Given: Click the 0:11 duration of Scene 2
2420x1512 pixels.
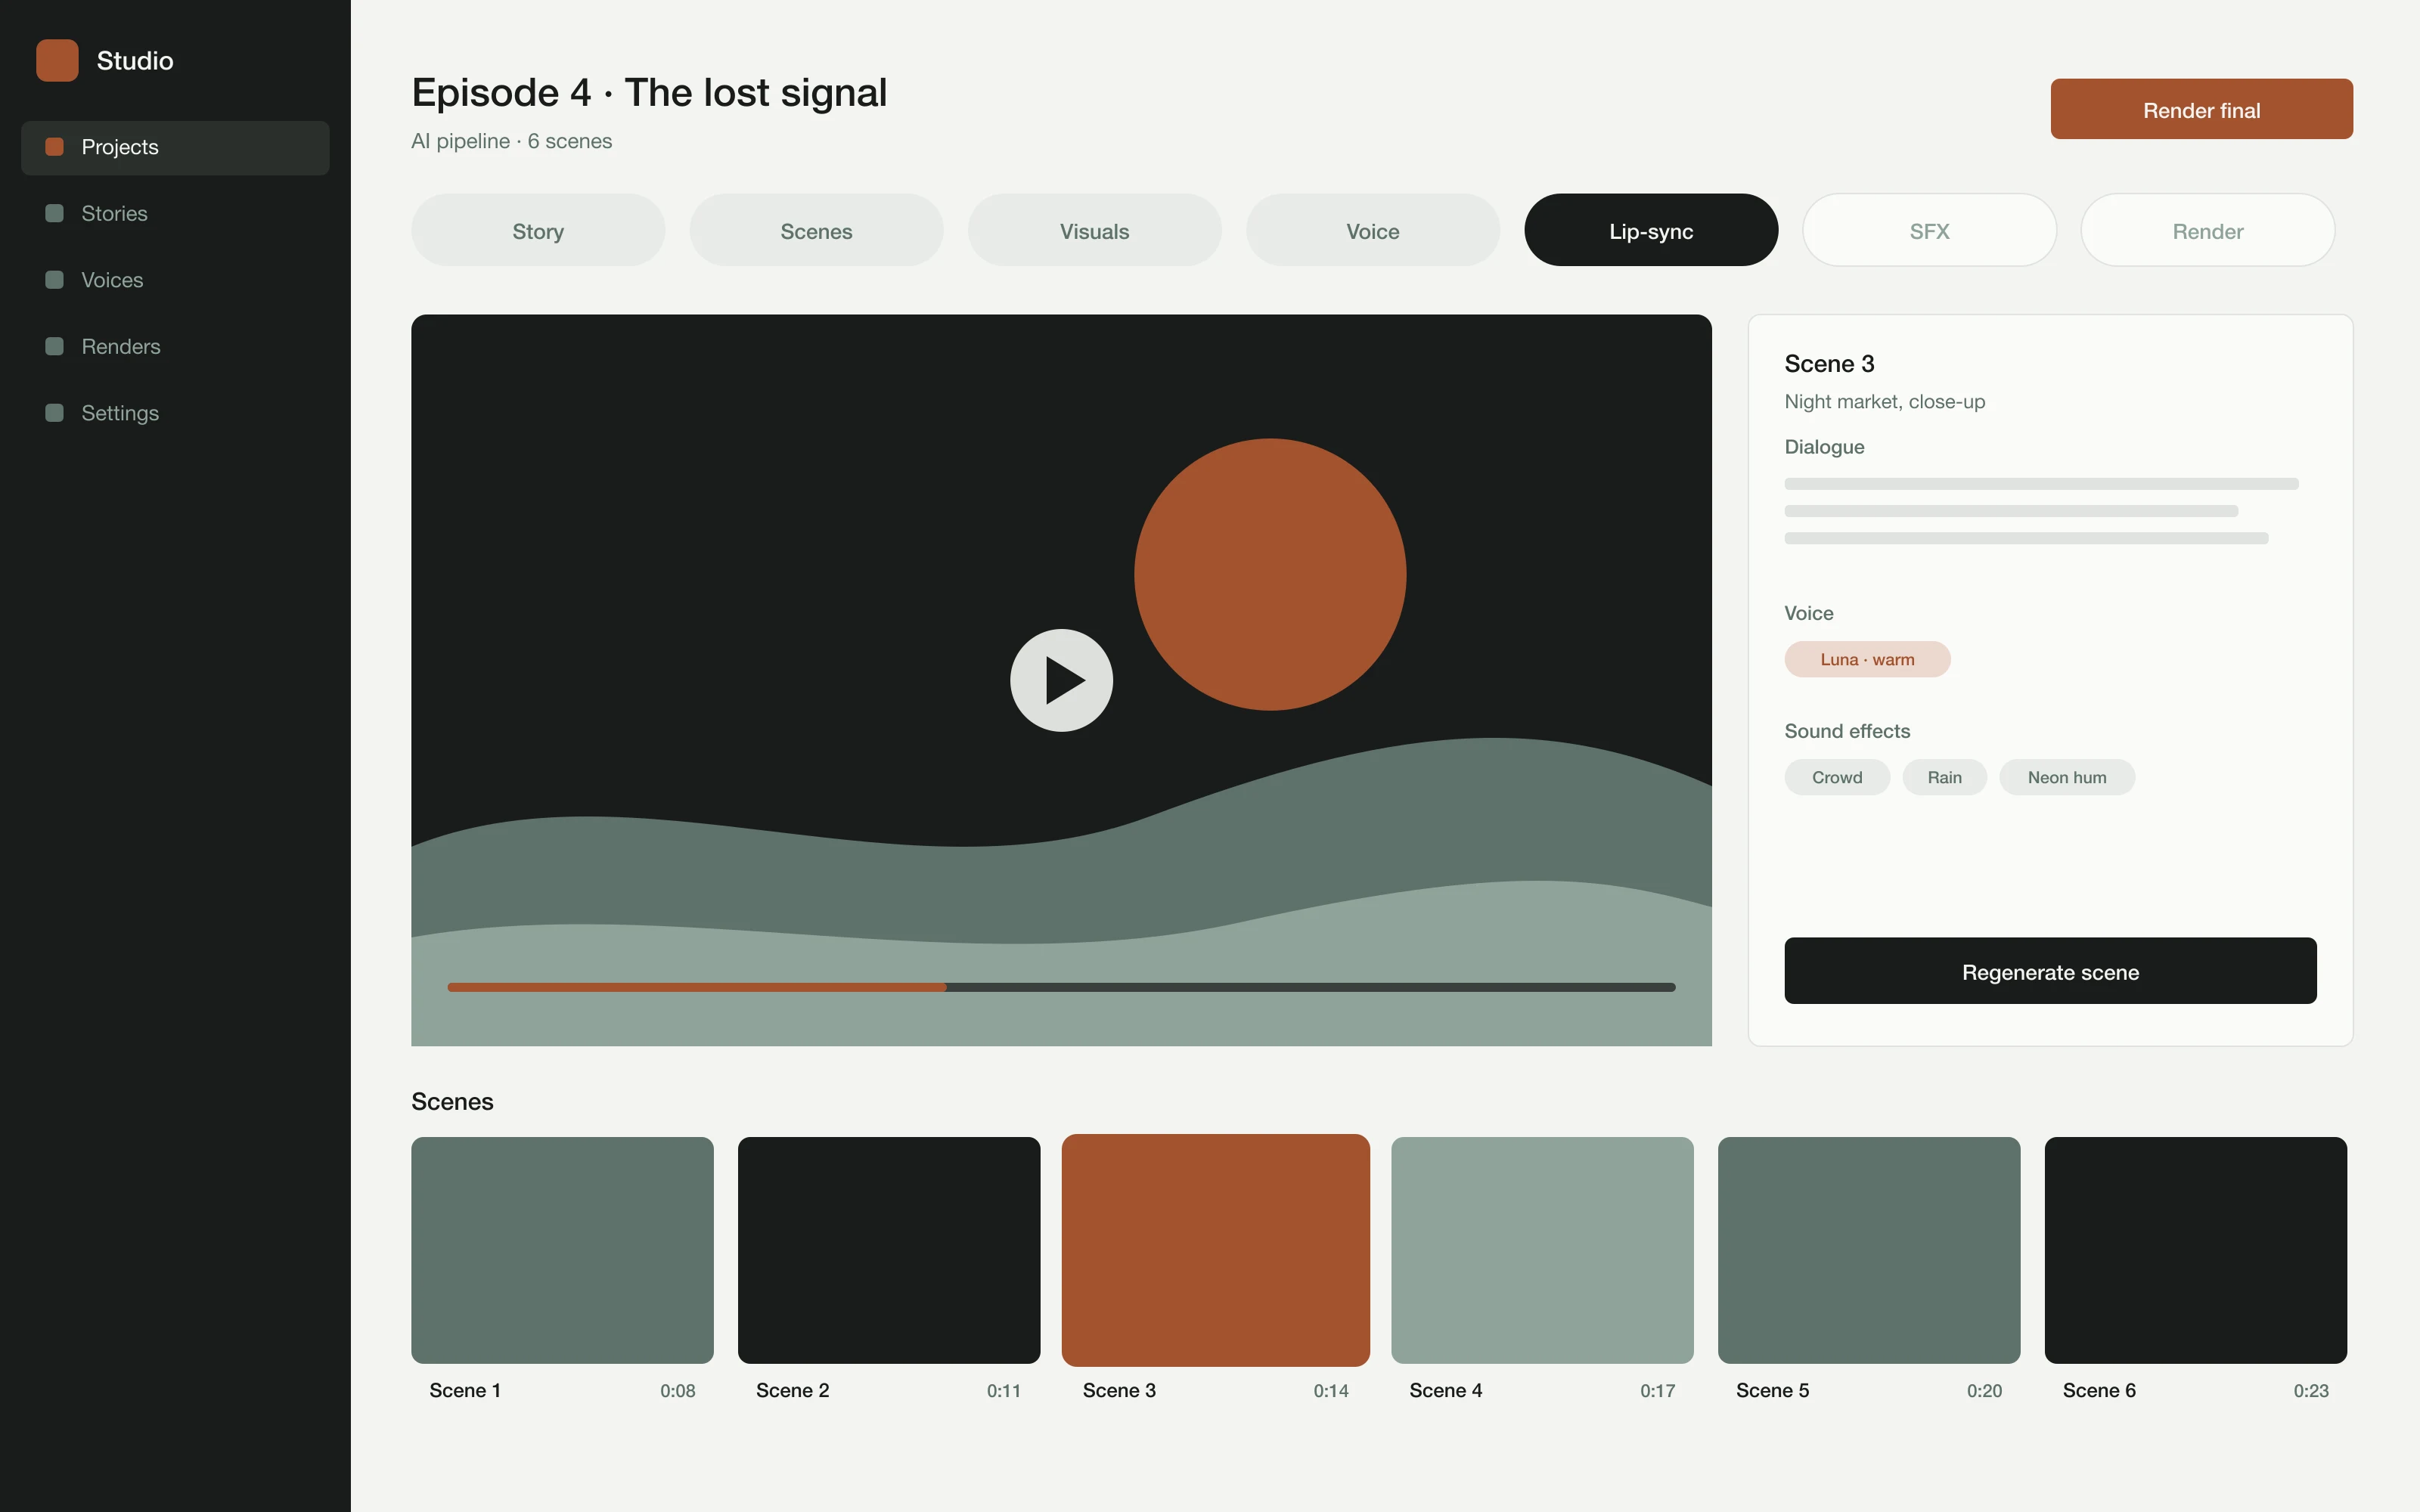Looking at the screenshot, I should coord(1004,1390).
